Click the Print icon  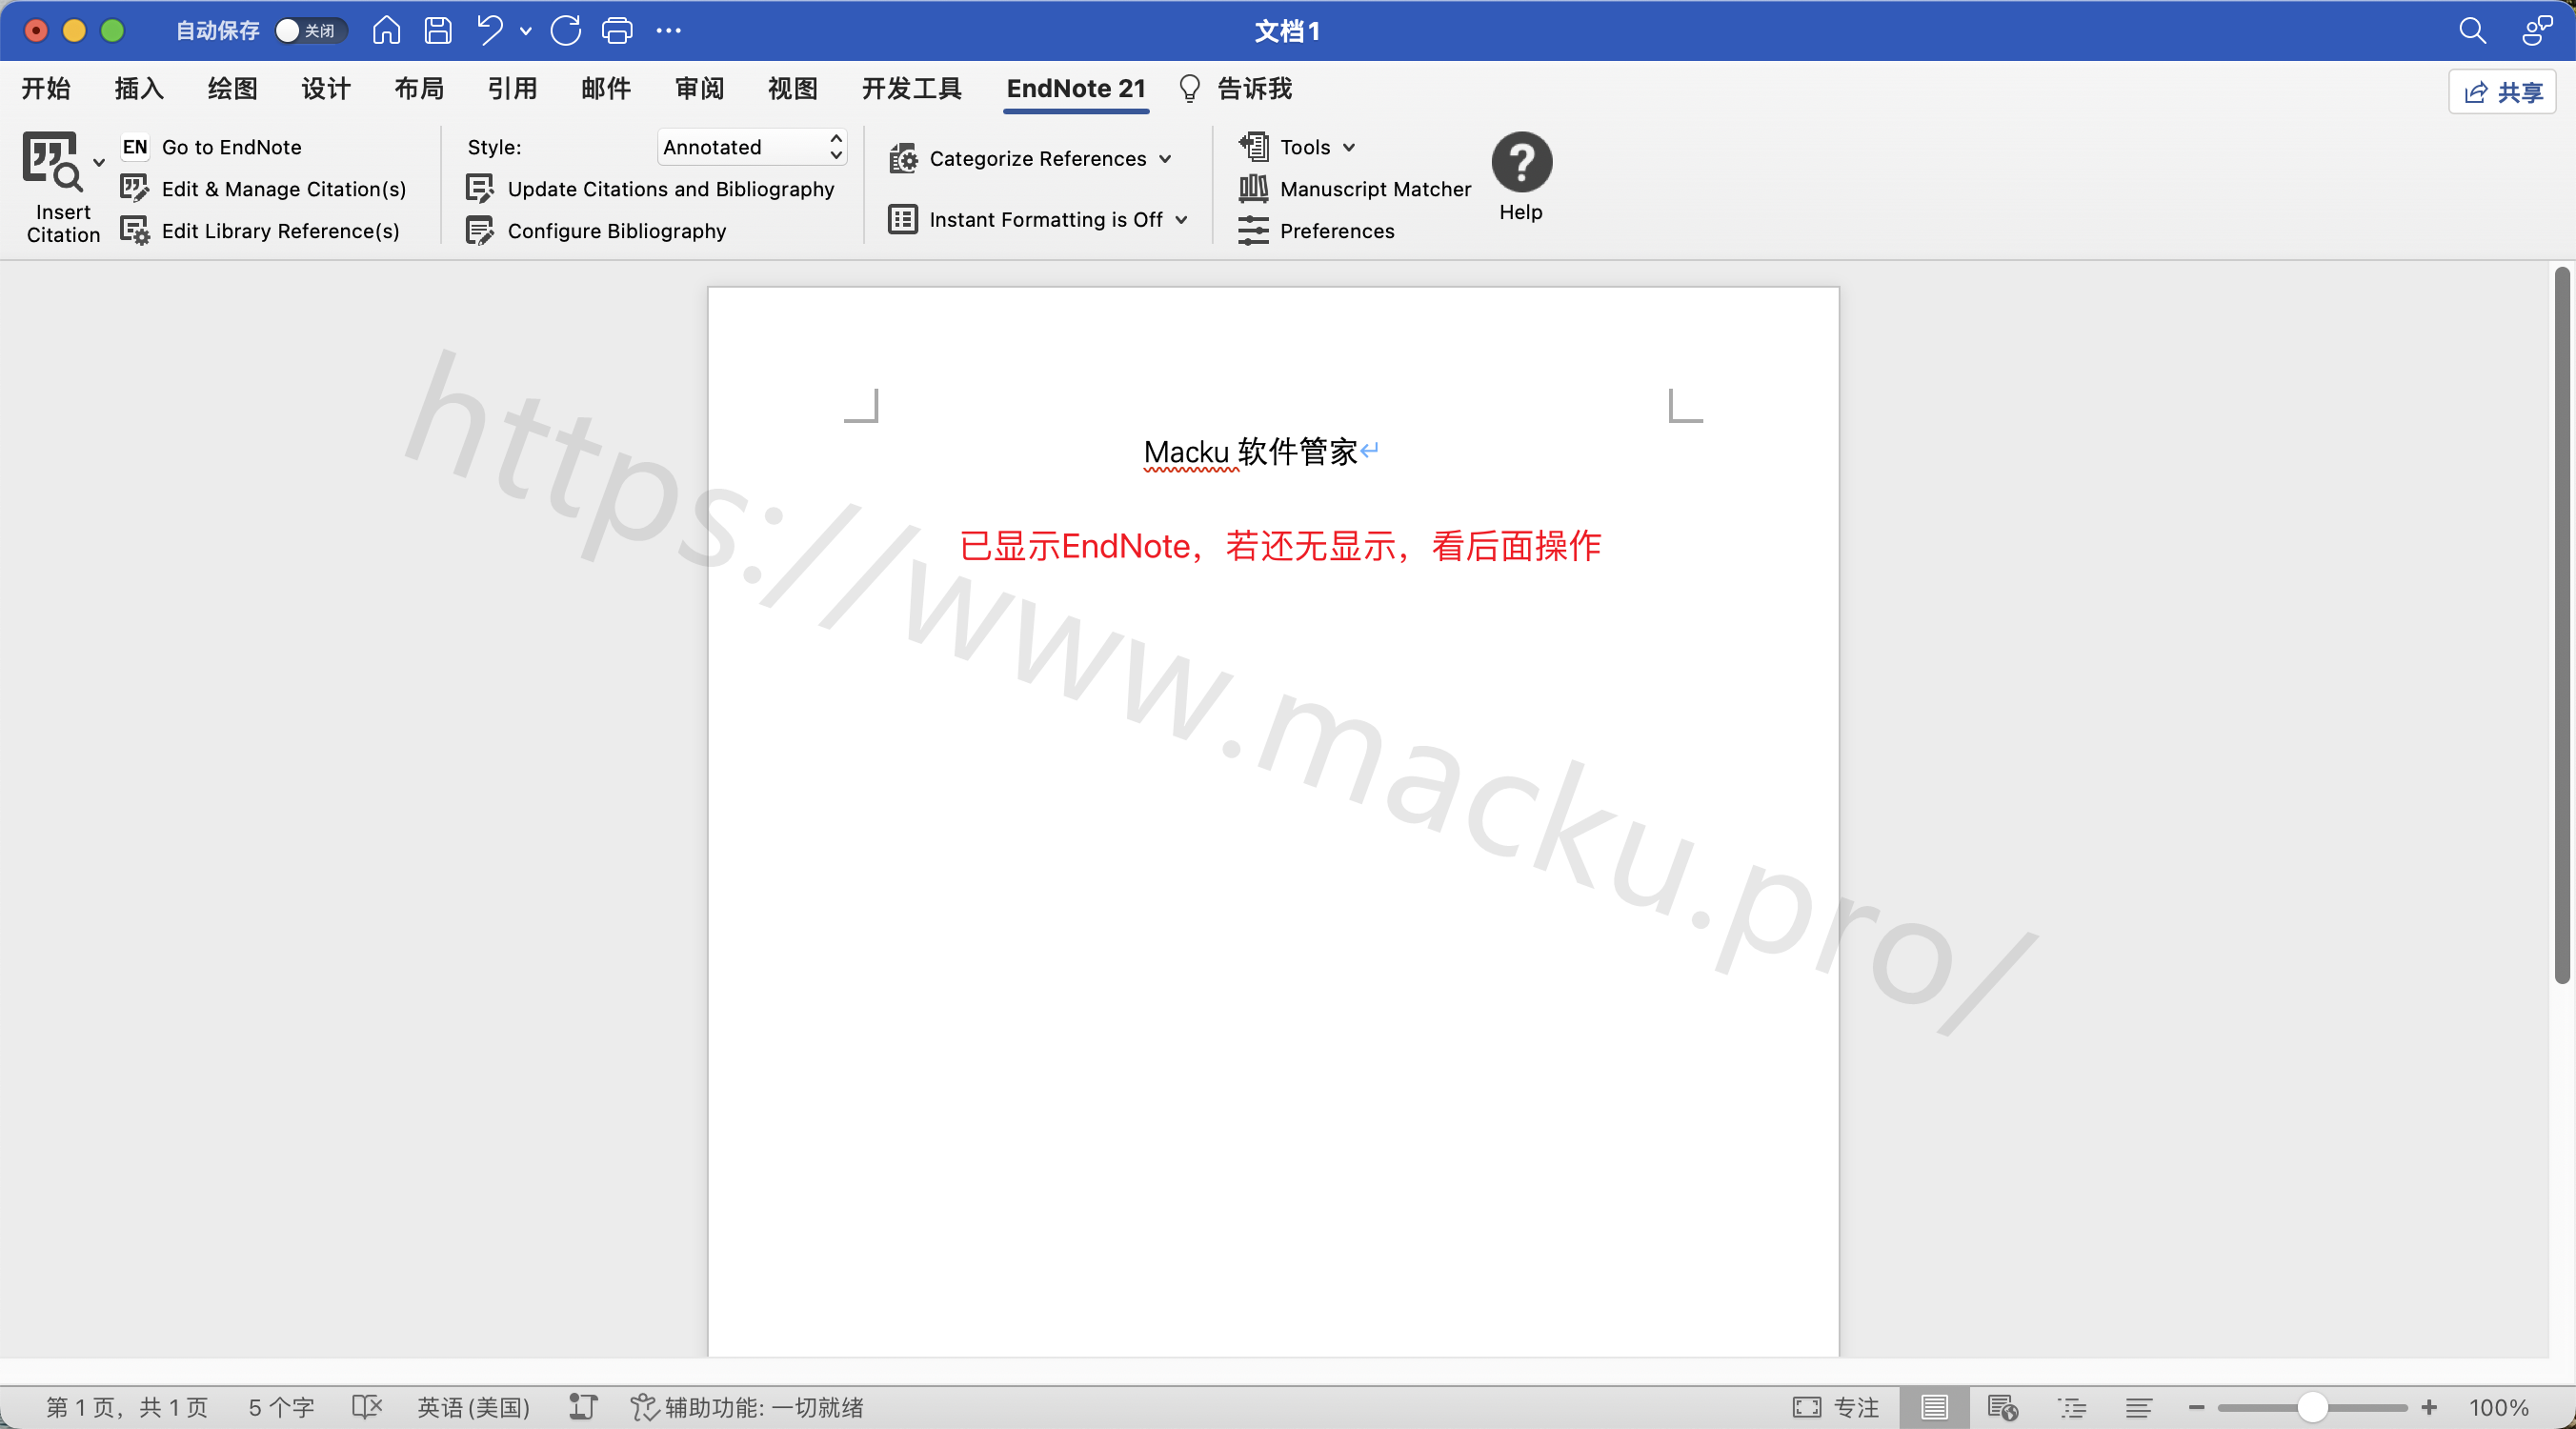coord(617,31)
